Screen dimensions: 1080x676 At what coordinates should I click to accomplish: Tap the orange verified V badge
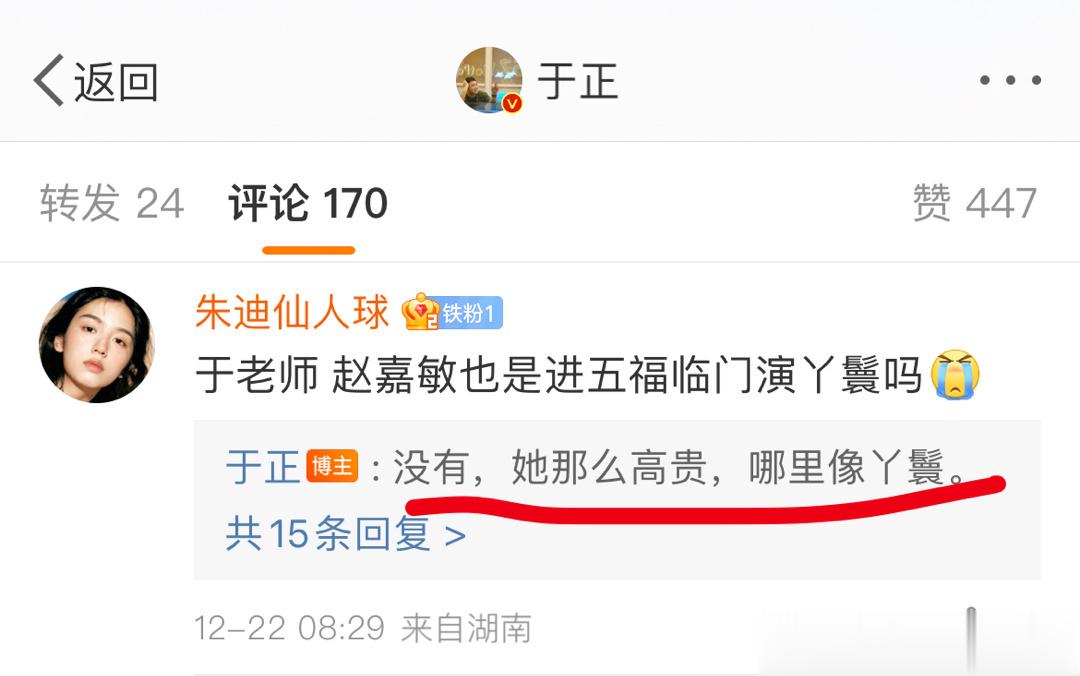pyautogui.click(x=512, y=103)
